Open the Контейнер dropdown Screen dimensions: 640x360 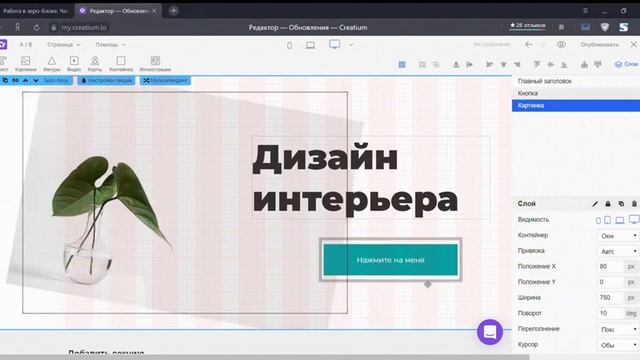[618, 236]
